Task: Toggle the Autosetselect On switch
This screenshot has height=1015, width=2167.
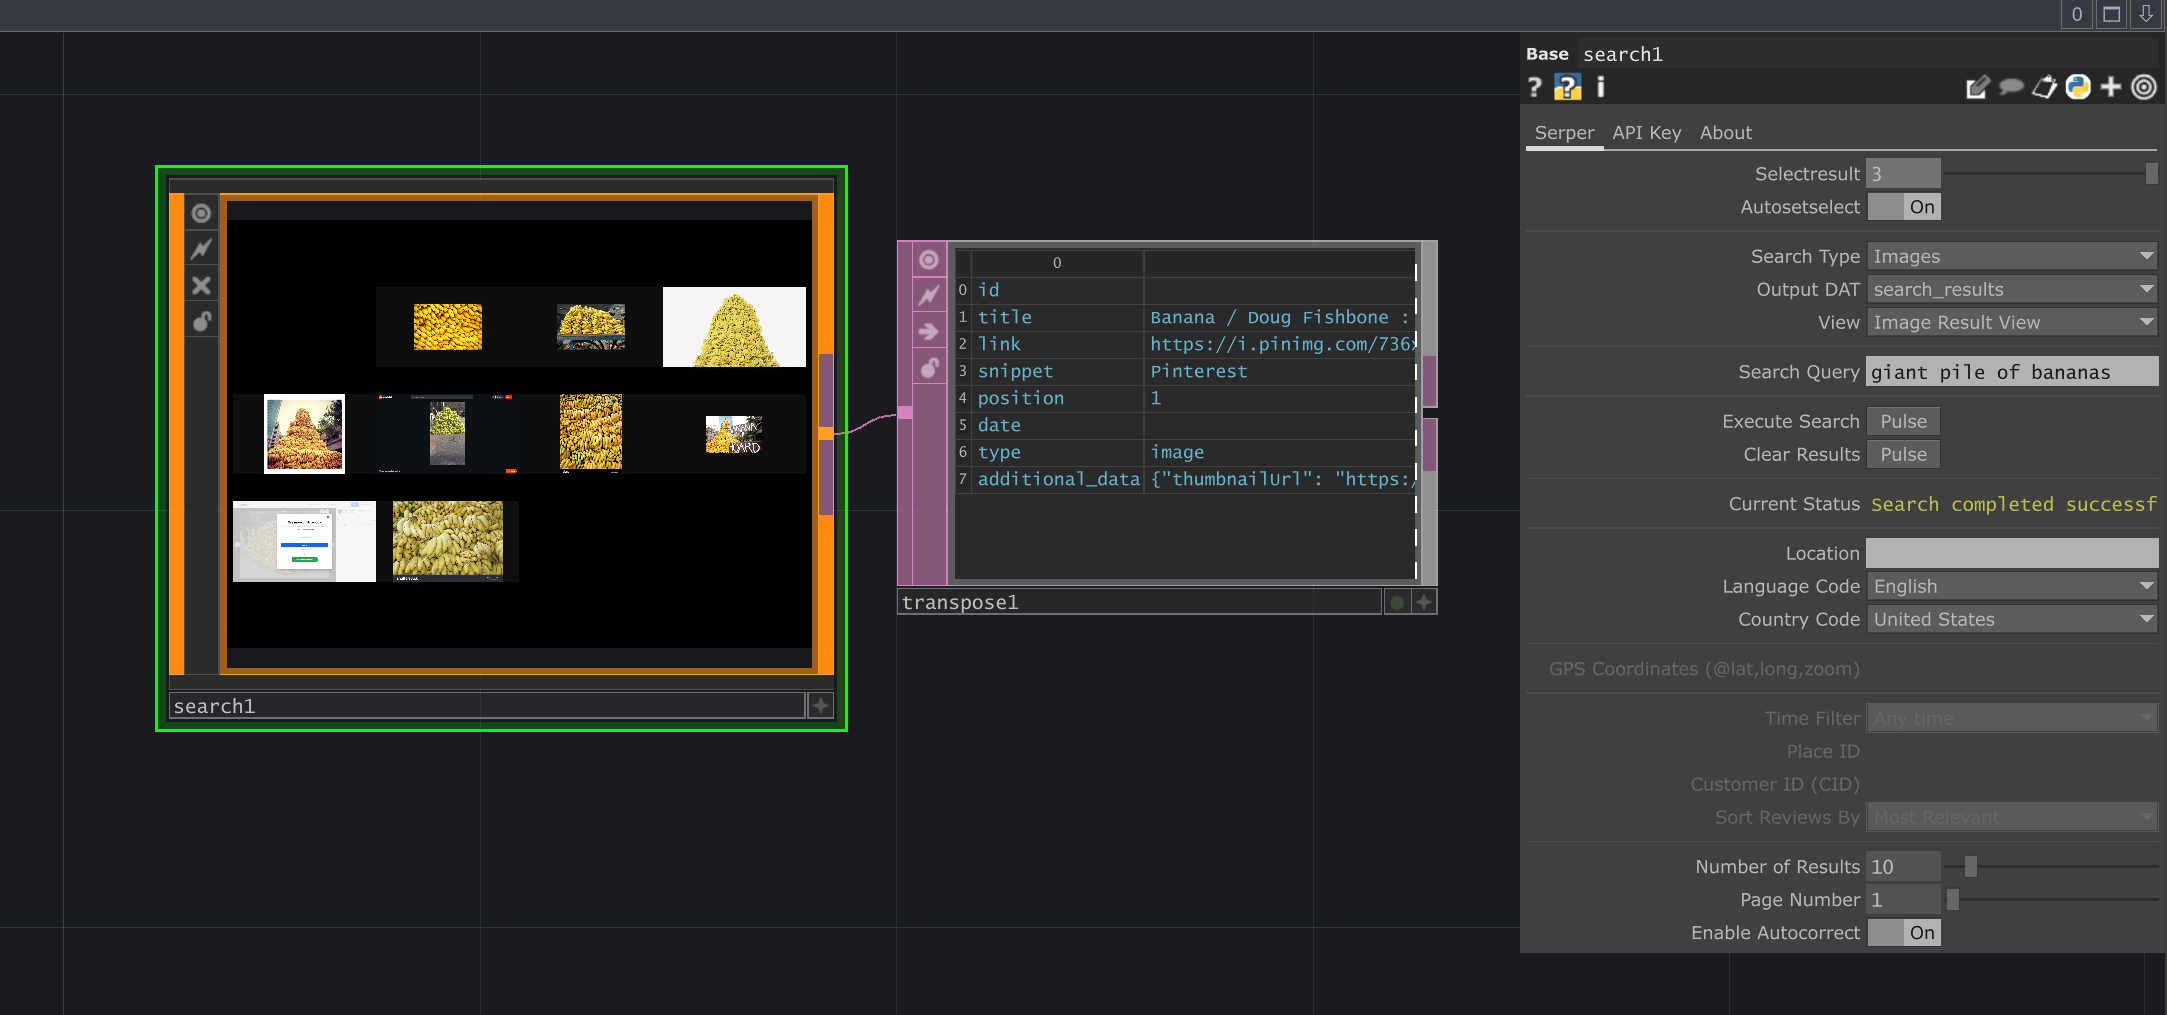Action: tap(1903, 207)
